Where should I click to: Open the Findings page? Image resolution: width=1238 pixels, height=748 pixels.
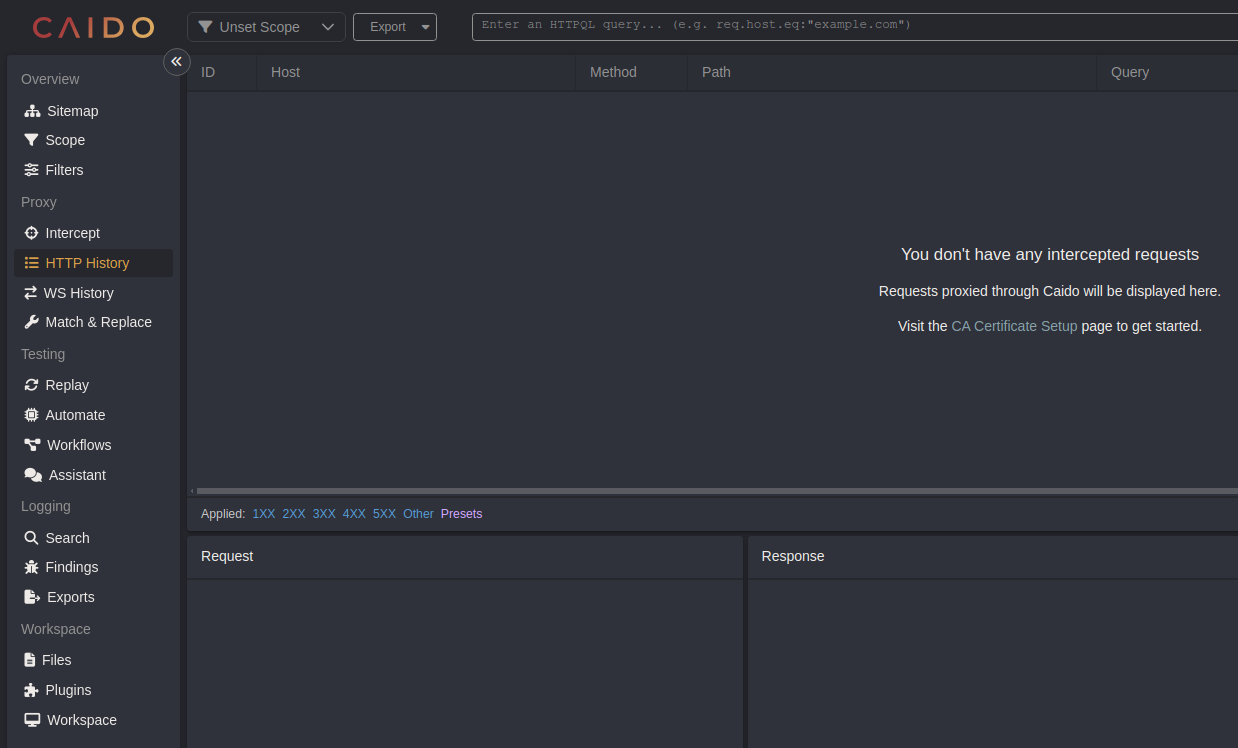(x=93, y=567)
